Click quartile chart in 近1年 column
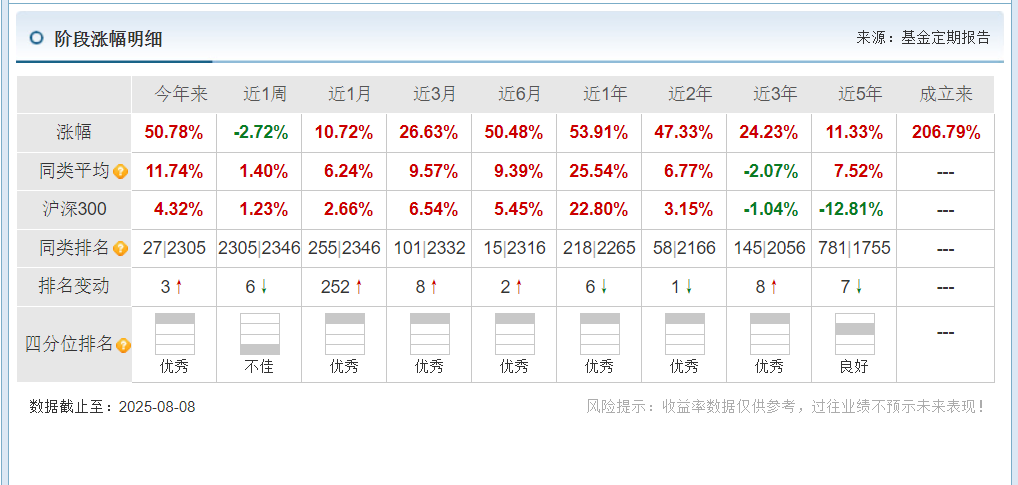The image size is (1018, 485). (600, 334)
